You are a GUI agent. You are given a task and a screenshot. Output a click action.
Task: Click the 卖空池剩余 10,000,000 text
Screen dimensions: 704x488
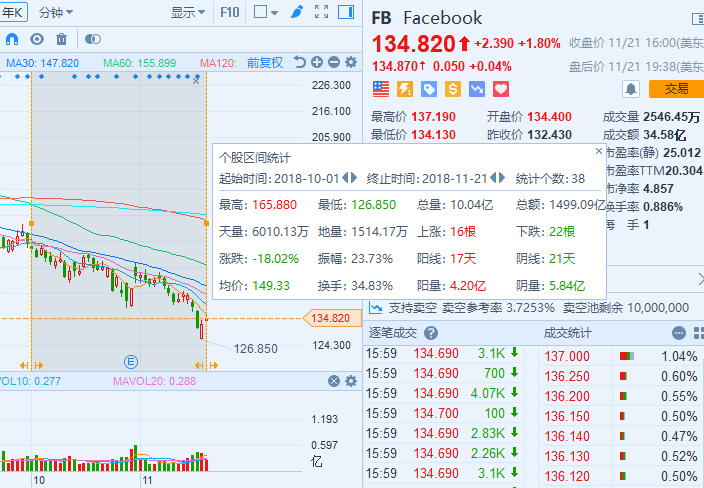pos(626,308)
